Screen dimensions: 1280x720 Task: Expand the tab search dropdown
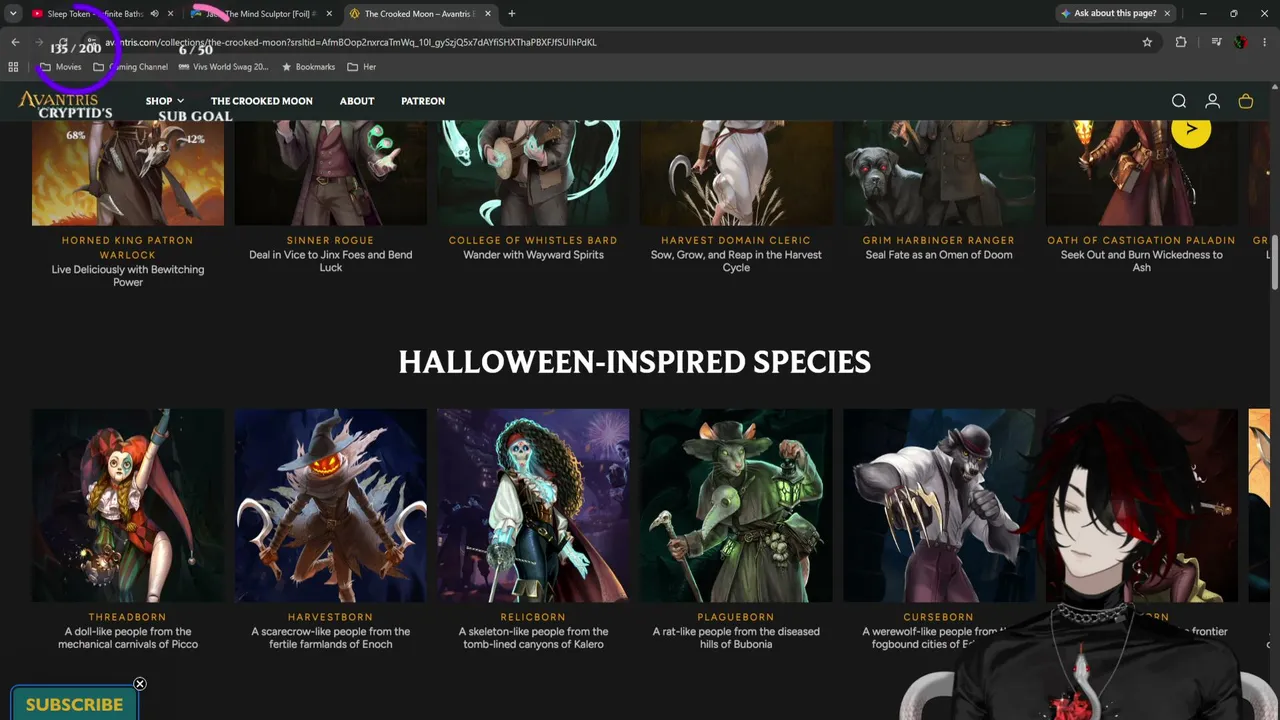point(13,14)
